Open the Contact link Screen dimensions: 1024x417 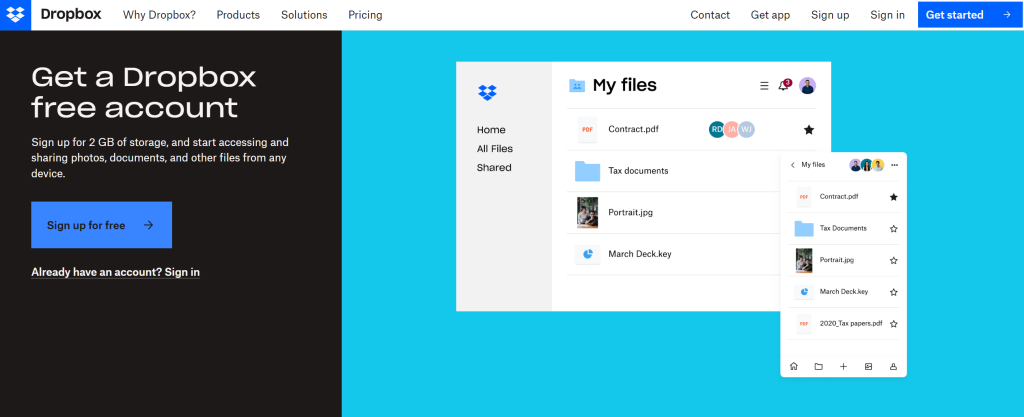[x=710, y=15]
